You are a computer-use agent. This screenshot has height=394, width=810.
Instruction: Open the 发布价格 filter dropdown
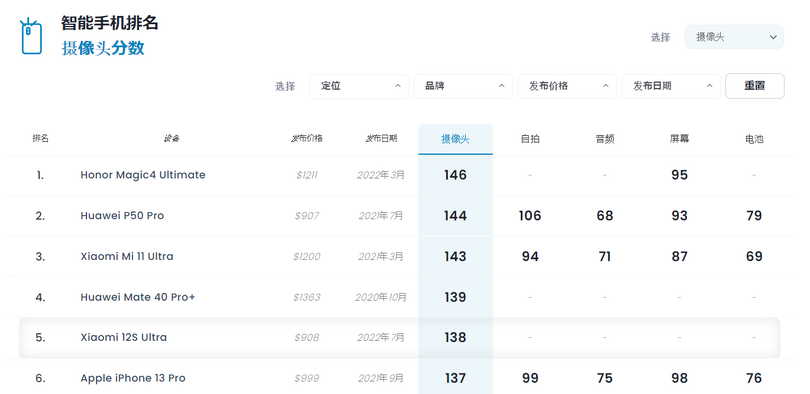[567, 86]
